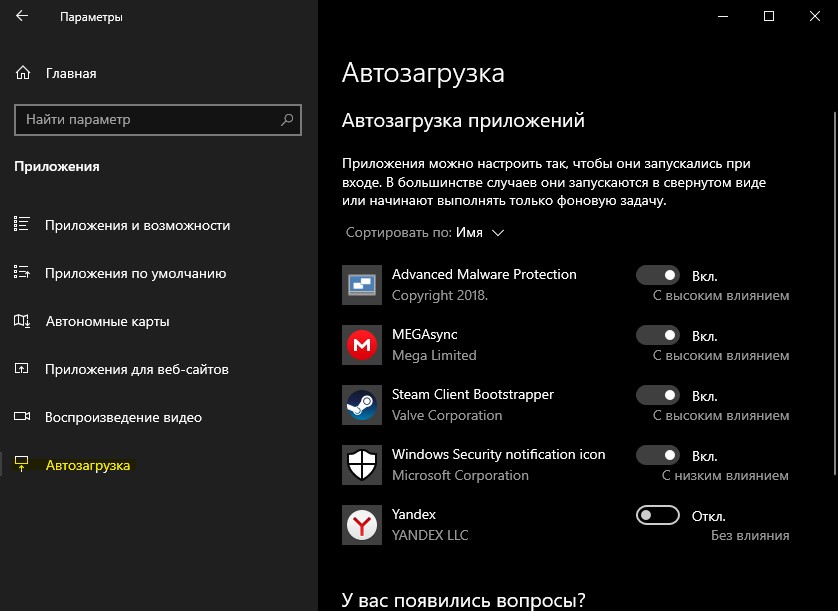Click the Copyright 2018. text

[x=440, y=296]
